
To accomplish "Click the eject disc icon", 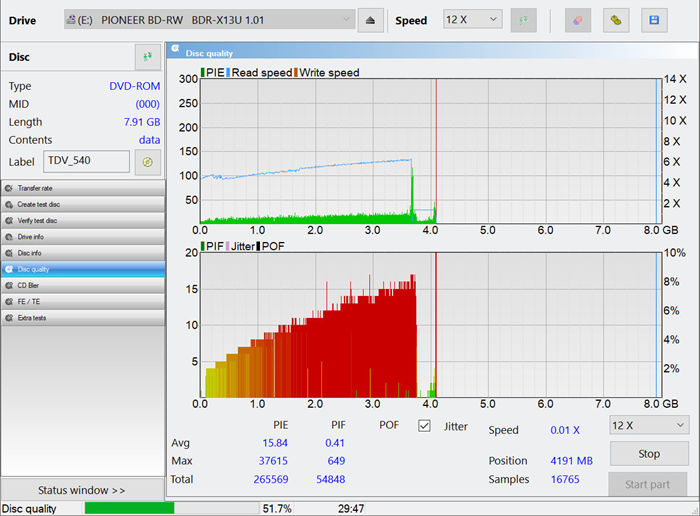I will point(370,21).
